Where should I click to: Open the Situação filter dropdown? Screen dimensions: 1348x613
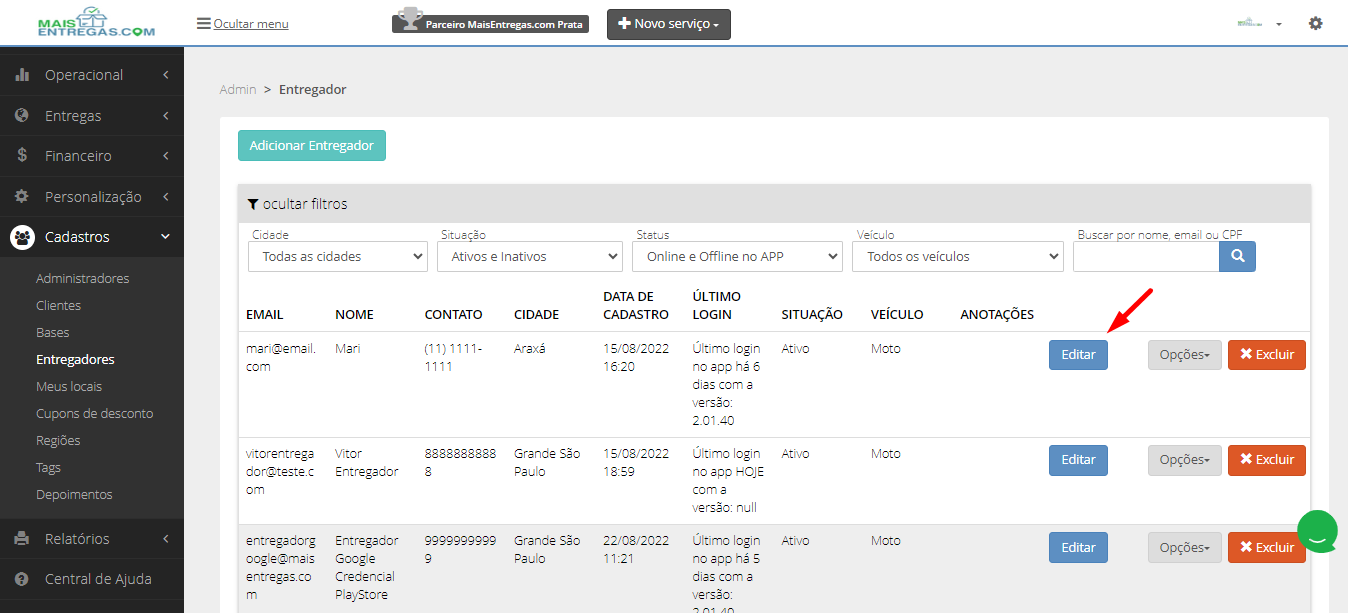click(530, 257)
